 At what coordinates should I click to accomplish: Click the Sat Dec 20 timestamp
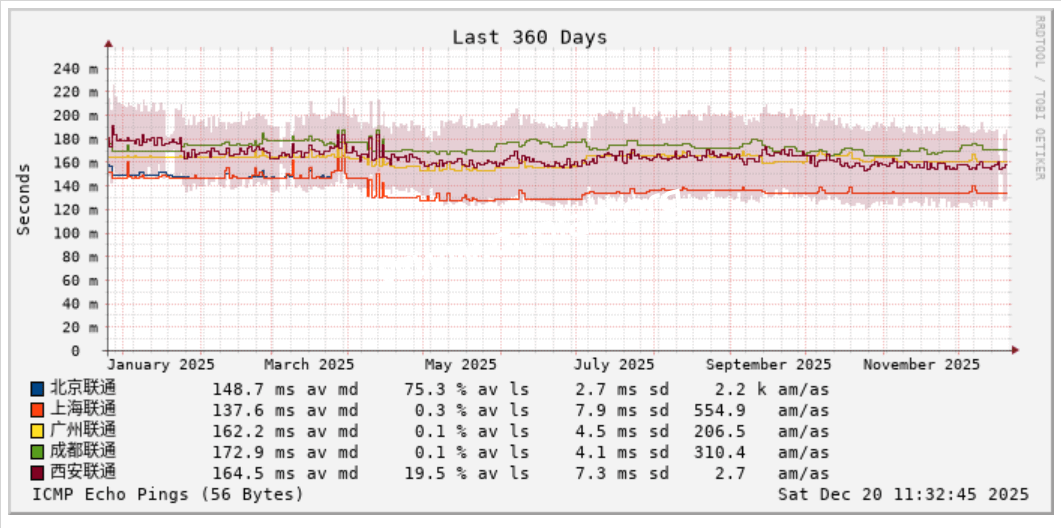click(903, 494)
